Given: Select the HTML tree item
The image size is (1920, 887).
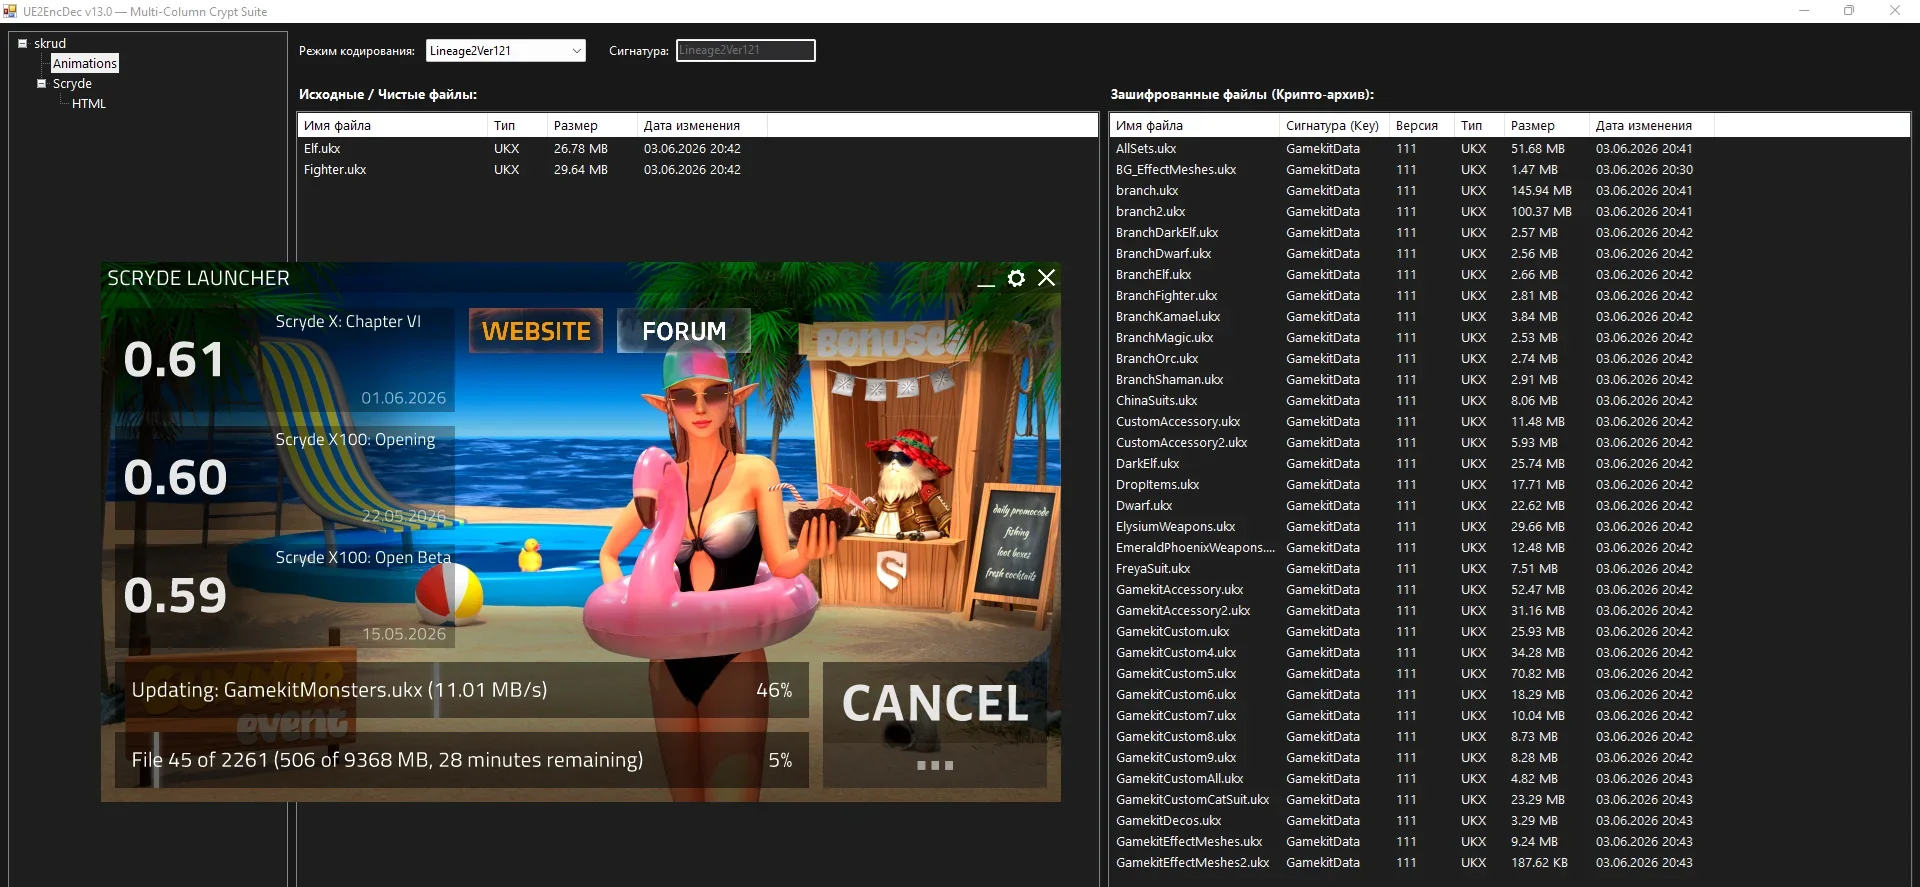Looking at the screenshot, I should (x=89, y=103).
